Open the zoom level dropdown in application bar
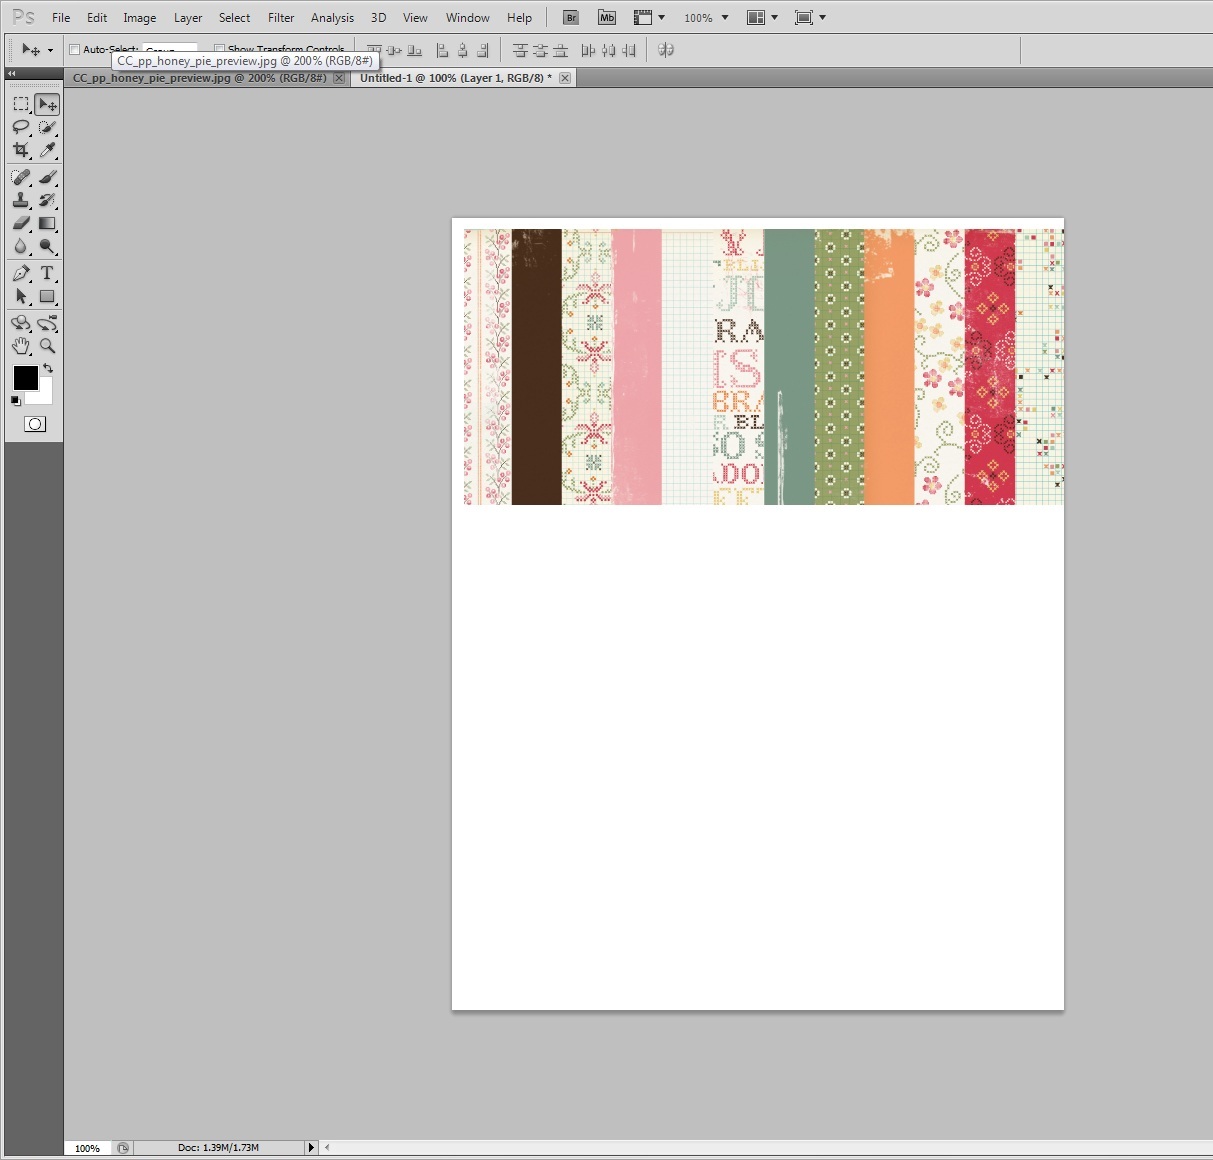This screenshot has height=1160, width=1213. point(722,17)
